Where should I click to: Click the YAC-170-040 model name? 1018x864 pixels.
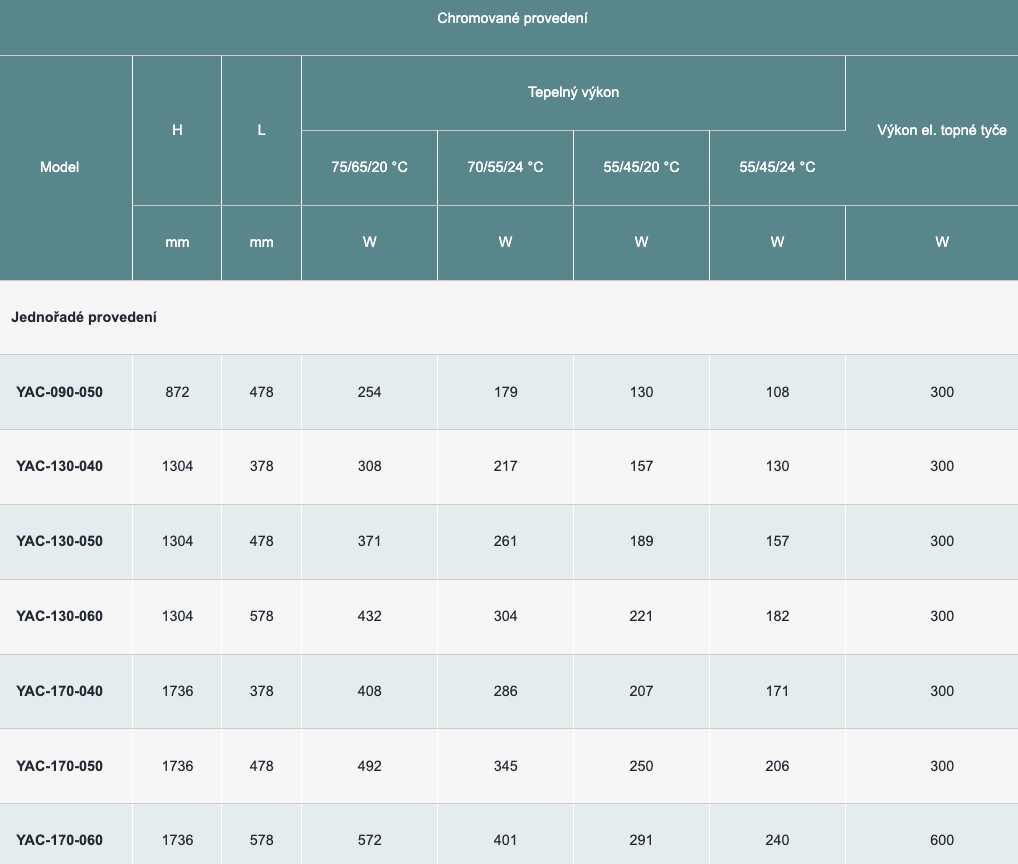click(59, 691)
